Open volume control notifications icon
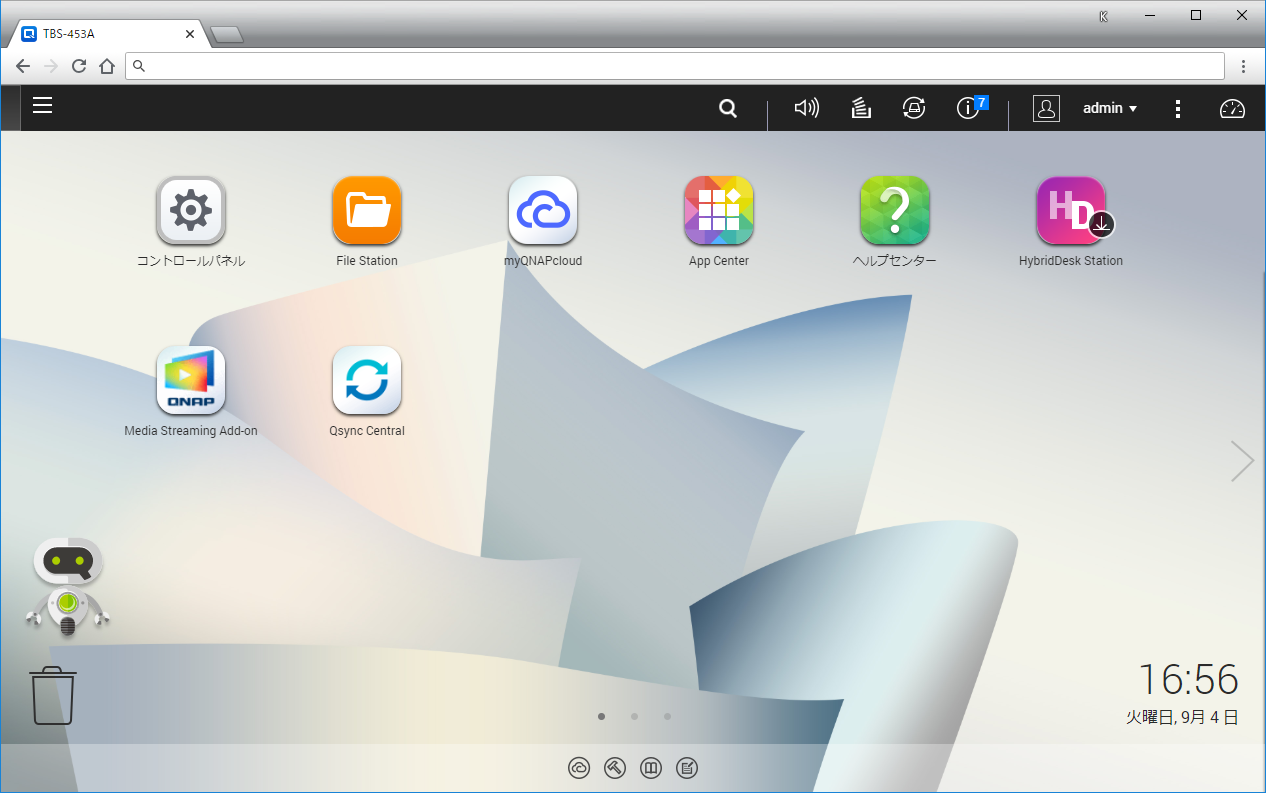This screenshot has width=1266, height=793. click(806, 109)
